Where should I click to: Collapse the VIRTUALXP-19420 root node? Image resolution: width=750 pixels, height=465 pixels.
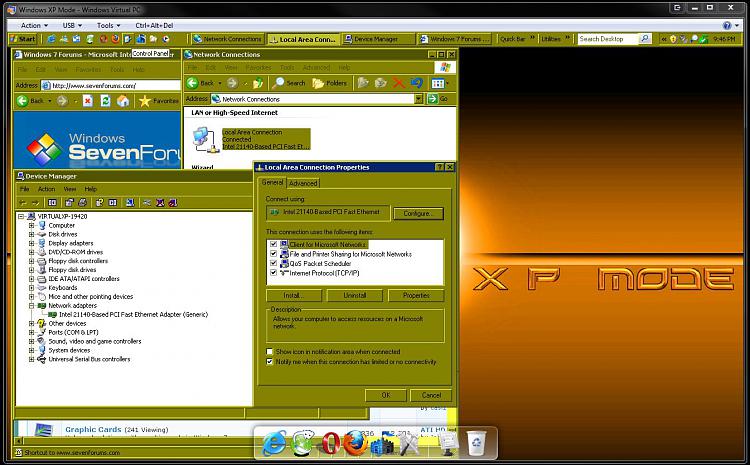point(21,216)
